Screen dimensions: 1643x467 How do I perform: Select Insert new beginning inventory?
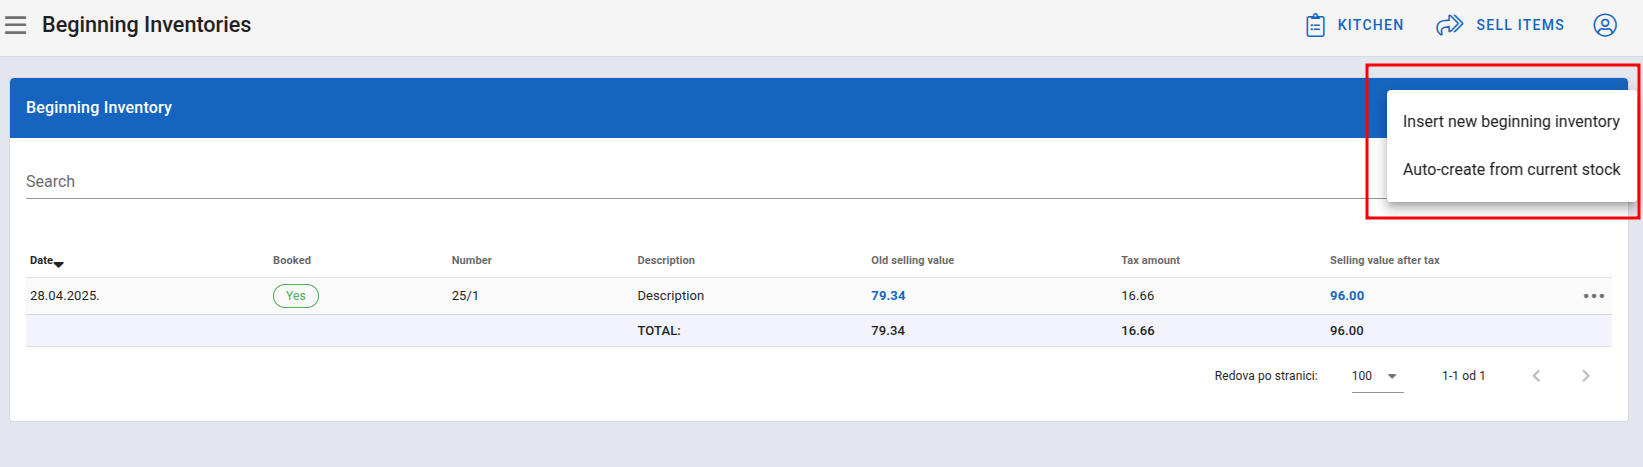(1511, 121)
